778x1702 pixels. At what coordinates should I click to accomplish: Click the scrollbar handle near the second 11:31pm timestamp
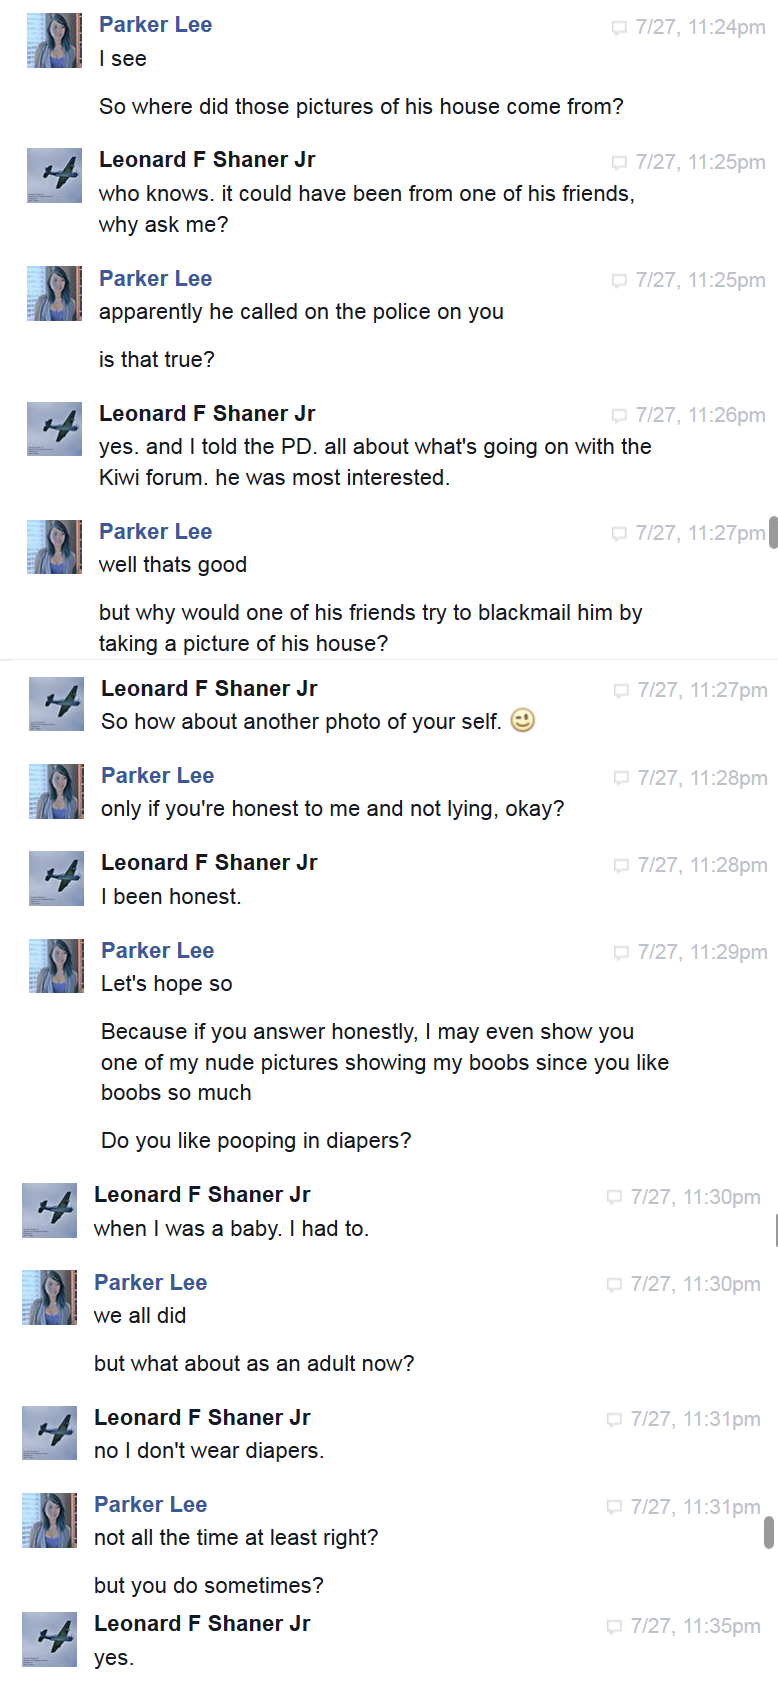click(x=769, y=1532)
